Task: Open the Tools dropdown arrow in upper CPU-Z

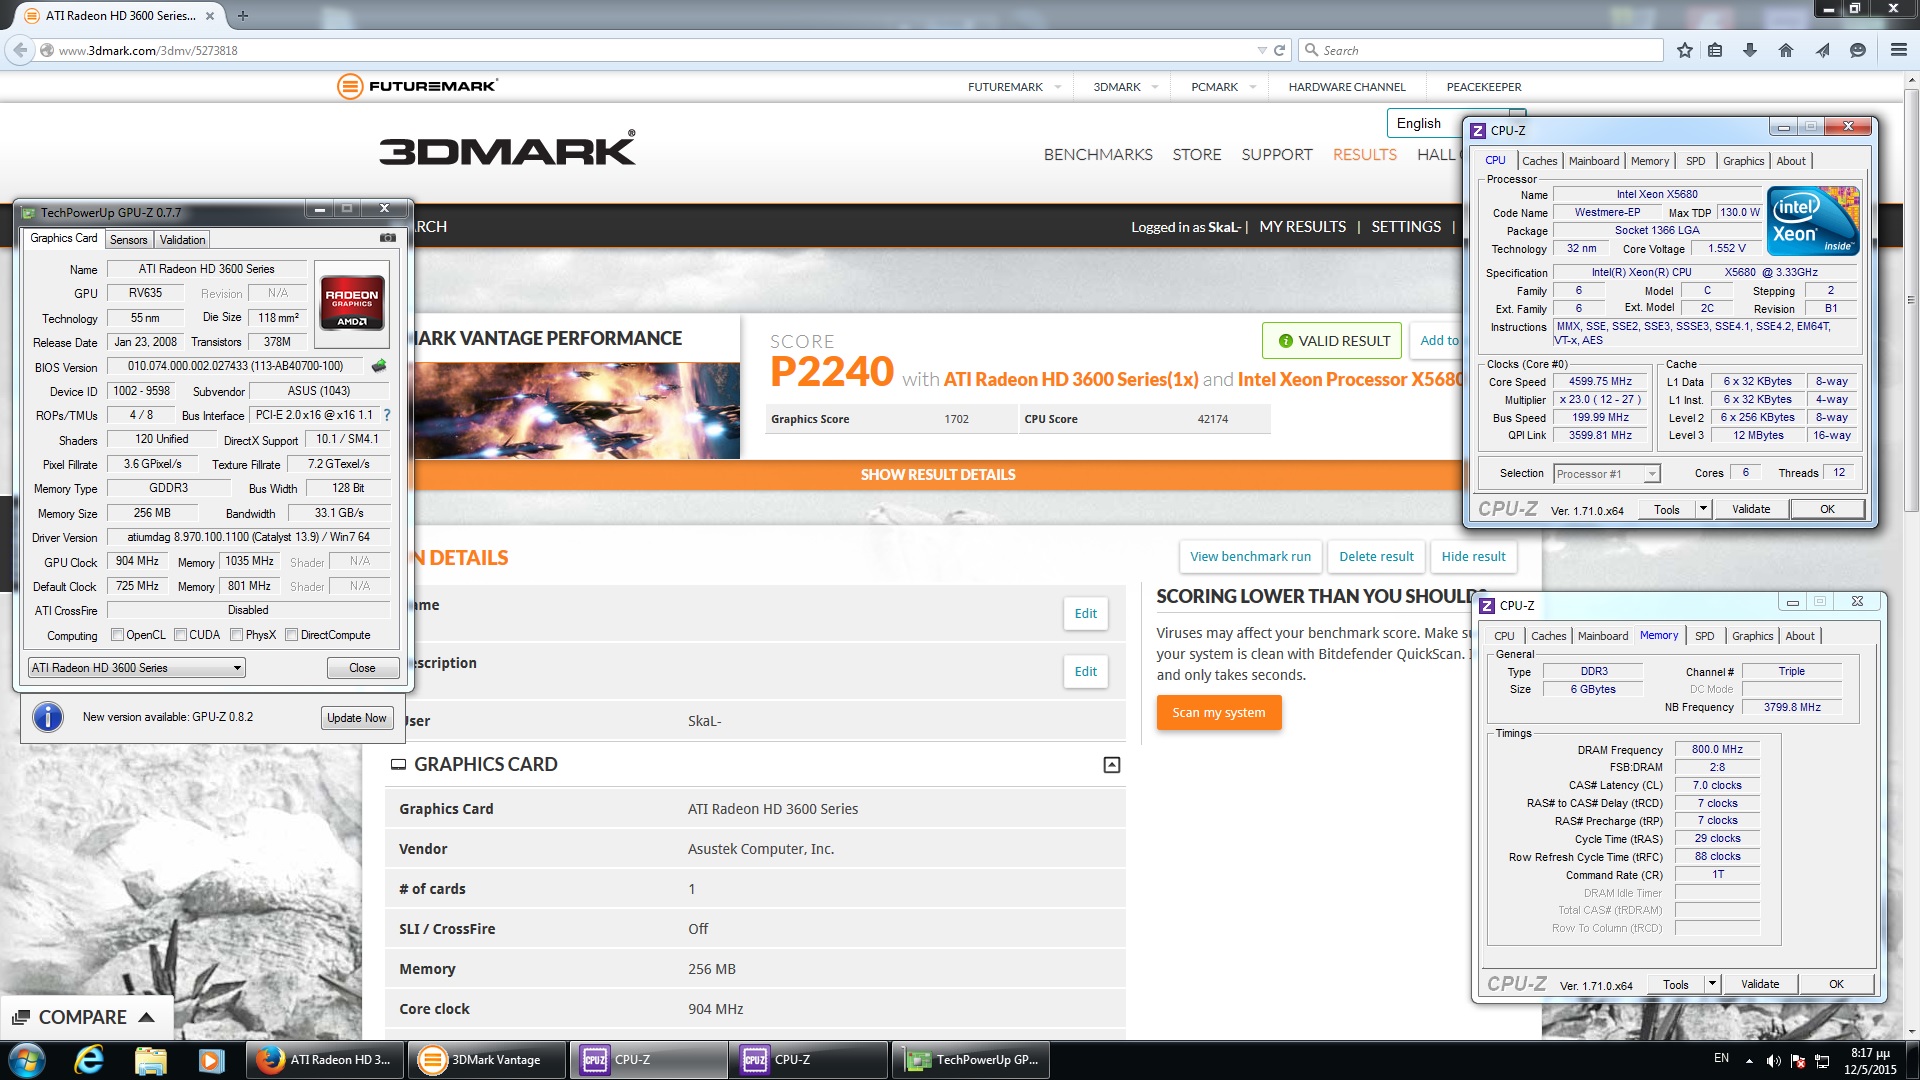Action: 1703,509
